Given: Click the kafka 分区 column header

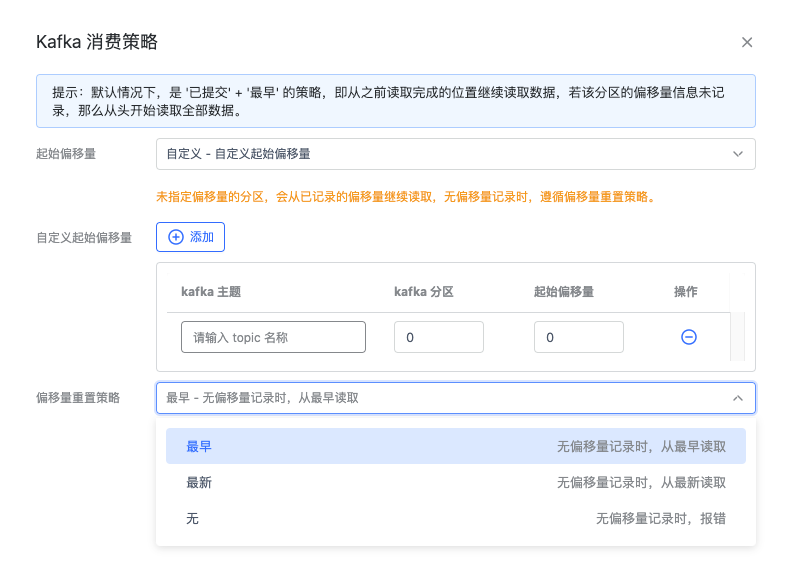Looking at the screenshot, I should pyautogui.click(x=424, y=292).
